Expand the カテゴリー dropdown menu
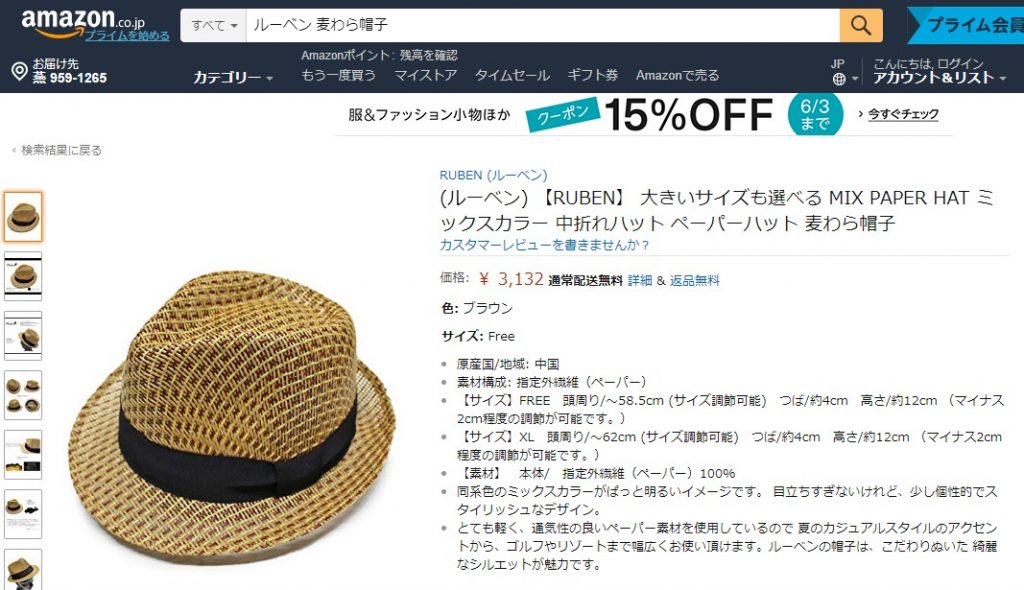Viewport: 1024px width, 590px height. pos(232,77)
